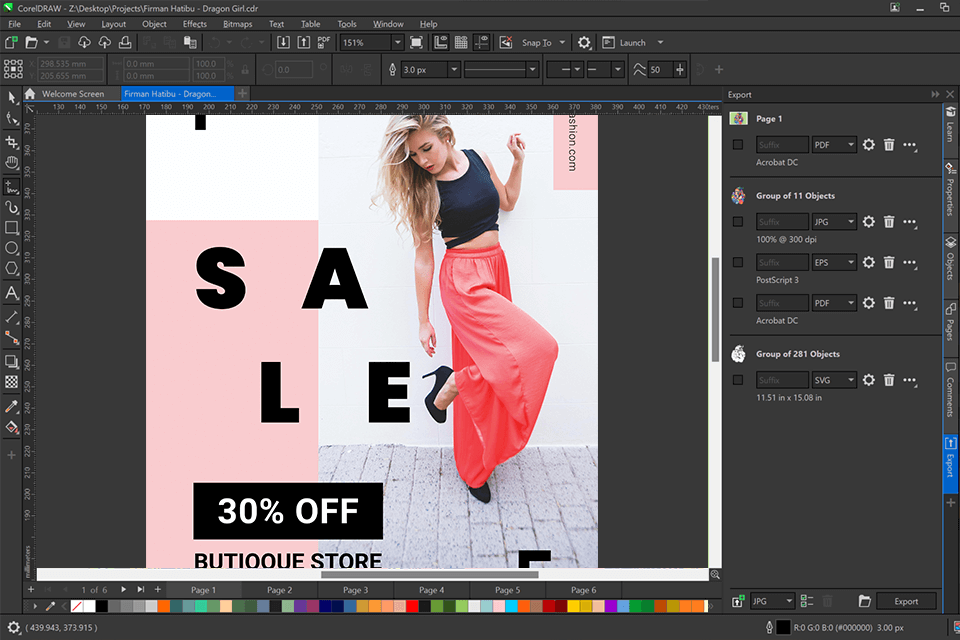Pick the red palette swatch
960x640 pixels.
pos(411,606)
